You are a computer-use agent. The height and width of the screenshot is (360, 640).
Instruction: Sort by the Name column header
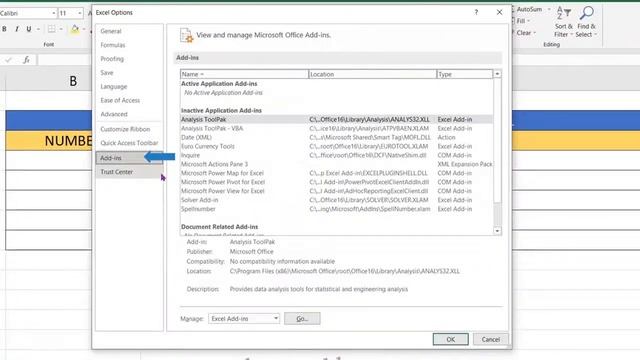(244, 74)
